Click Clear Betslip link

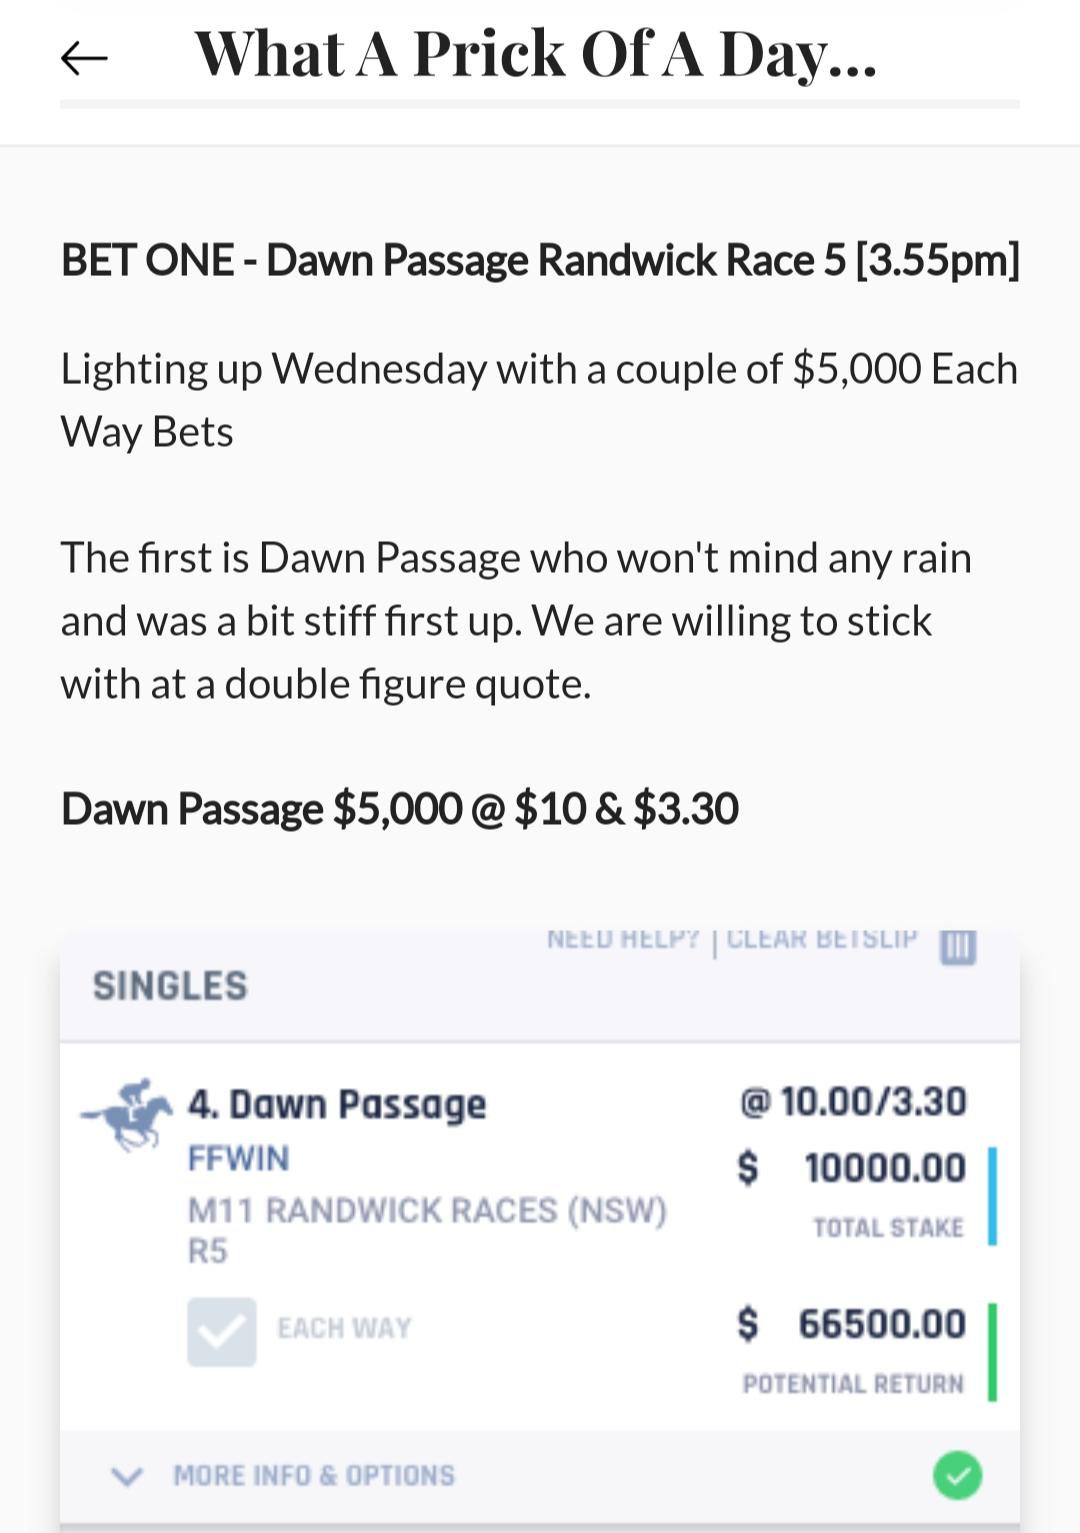tap(821, 939)
